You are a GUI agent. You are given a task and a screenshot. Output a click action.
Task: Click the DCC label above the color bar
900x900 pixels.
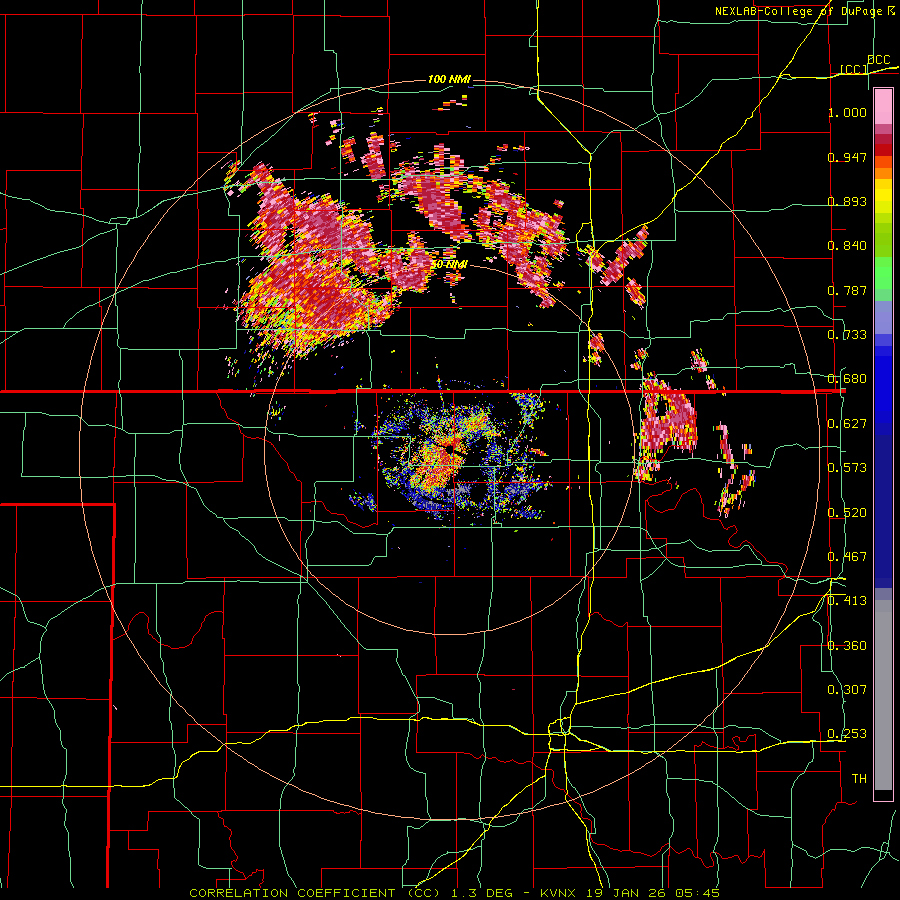click(x=879, y=60)
